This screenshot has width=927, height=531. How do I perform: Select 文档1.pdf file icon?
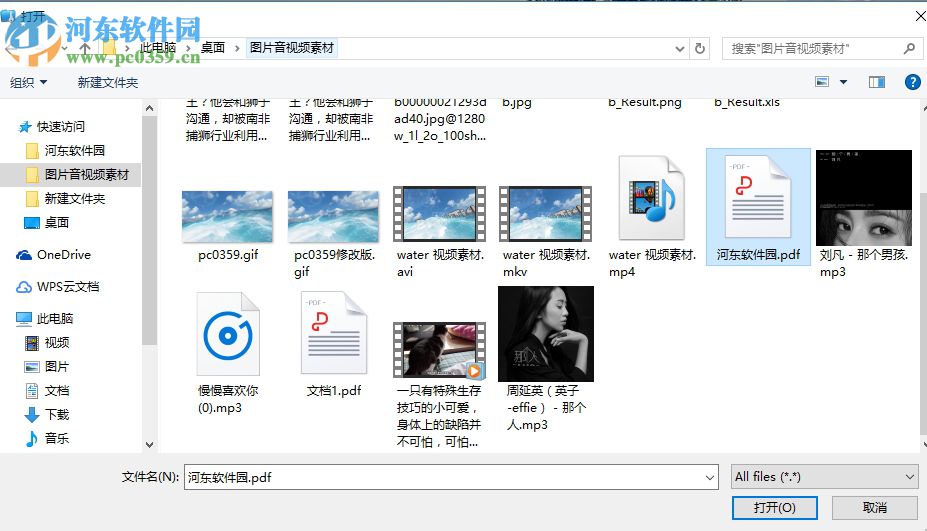(x=333, y=333)
